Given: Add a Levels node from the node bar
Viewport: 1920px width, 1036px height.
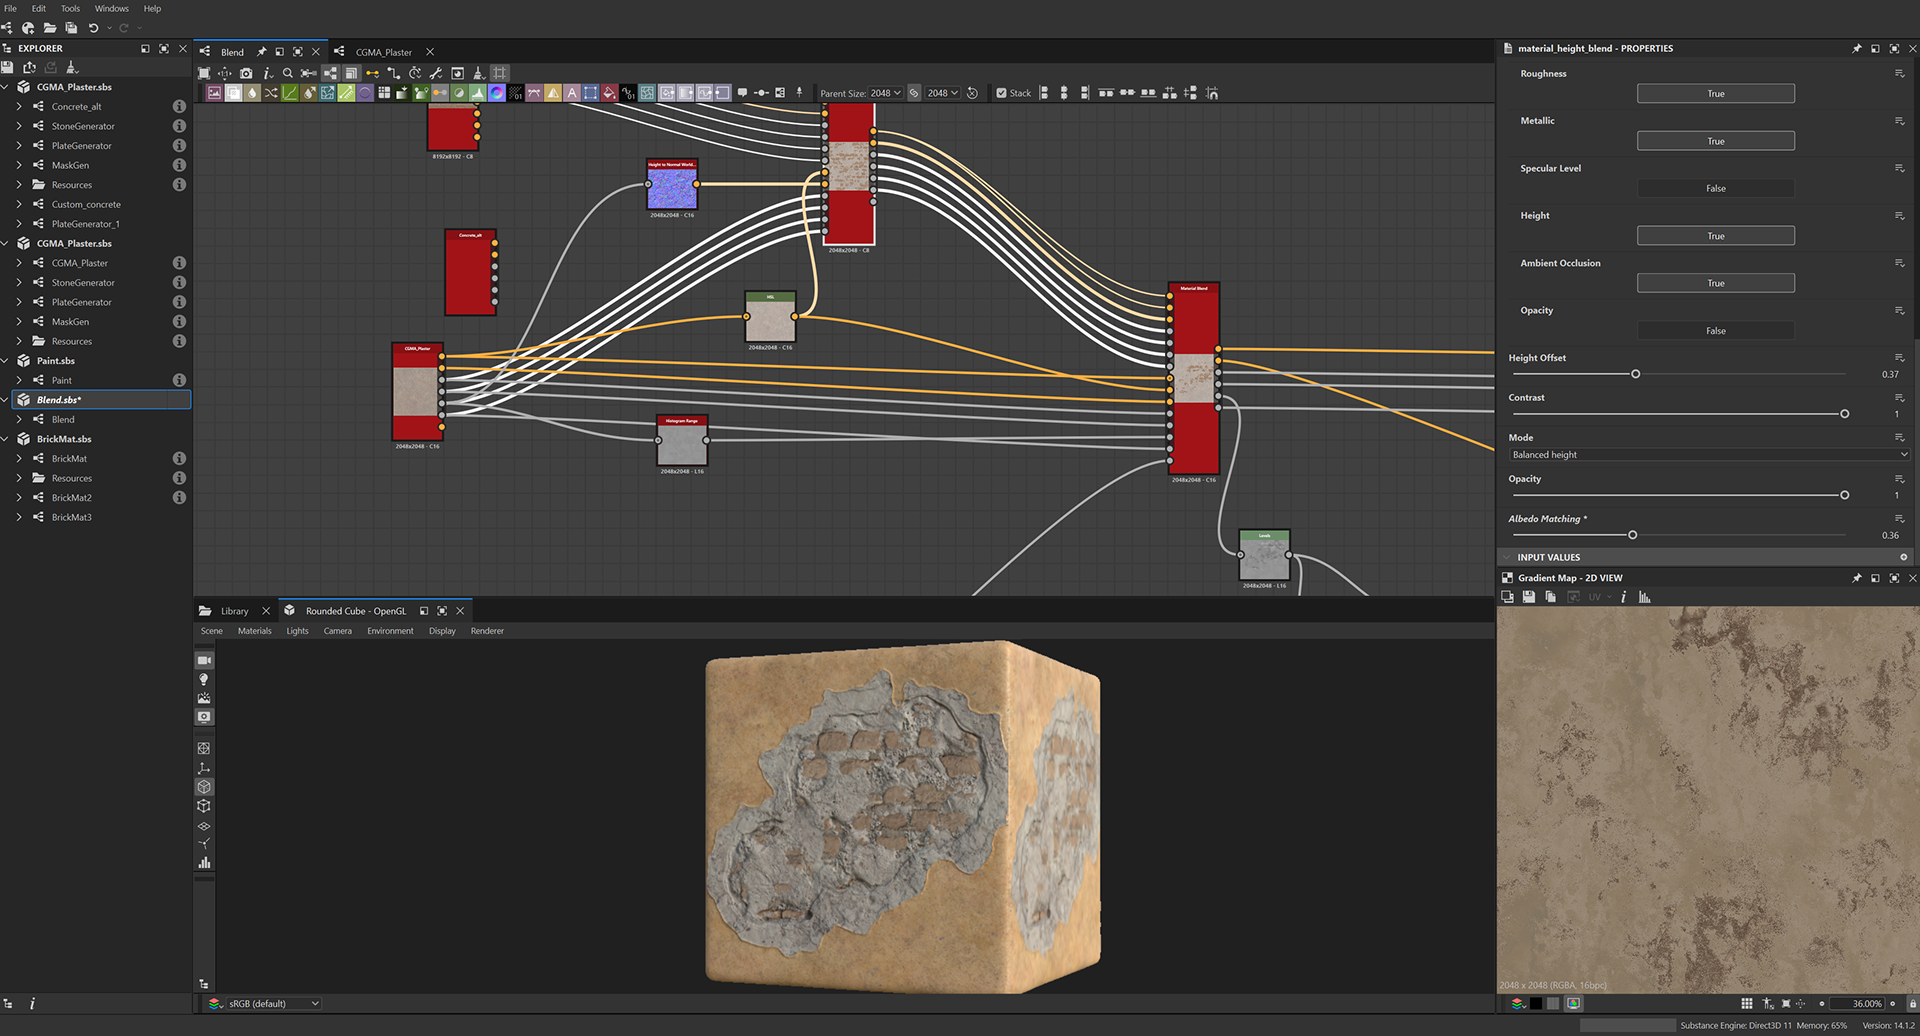Looking at the screenshot, I should [478, 93].
